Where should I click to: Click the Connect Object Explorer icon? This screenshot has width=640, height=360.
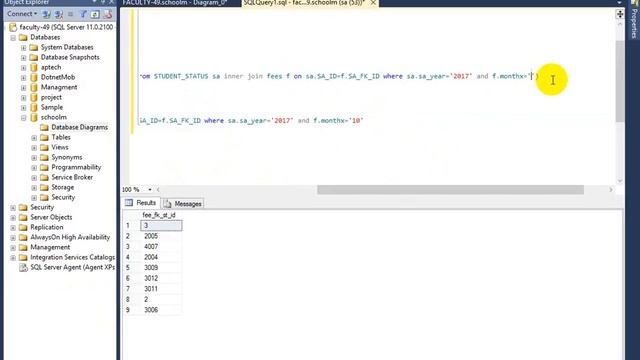click(x=47, y=14)
